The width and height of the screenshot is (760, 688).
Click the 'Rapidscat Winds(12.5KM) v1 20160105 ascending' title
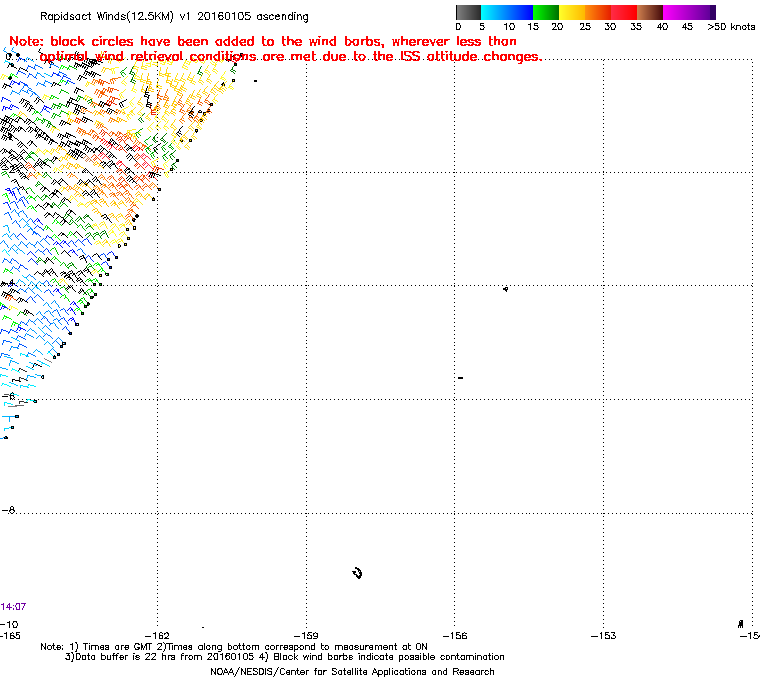(x=174, y=16)
